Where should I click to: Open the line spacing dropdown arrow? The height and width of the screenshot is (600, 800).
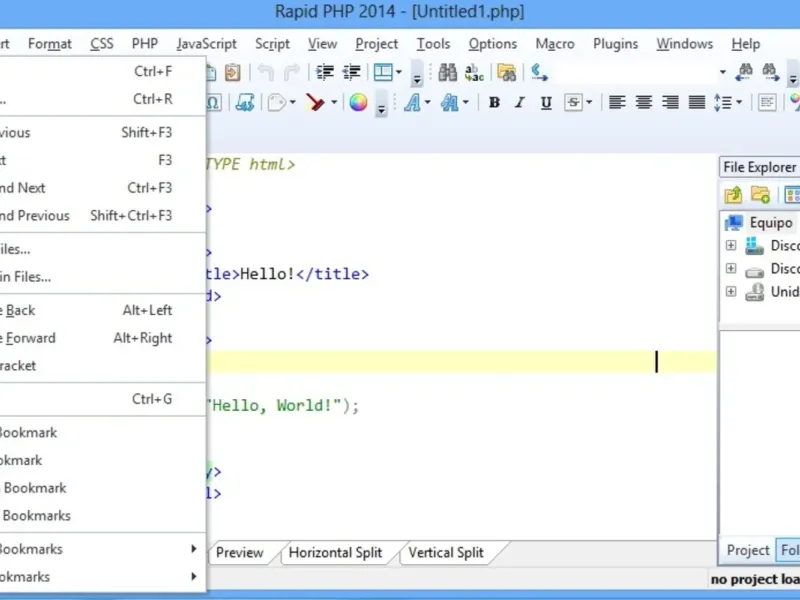[x=739, y=103]
